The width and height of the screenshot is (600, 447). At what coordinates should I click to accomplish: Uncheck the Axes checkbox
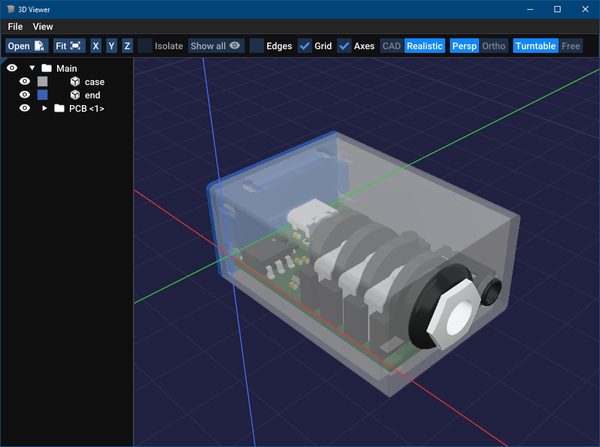[x=344, y=46]
